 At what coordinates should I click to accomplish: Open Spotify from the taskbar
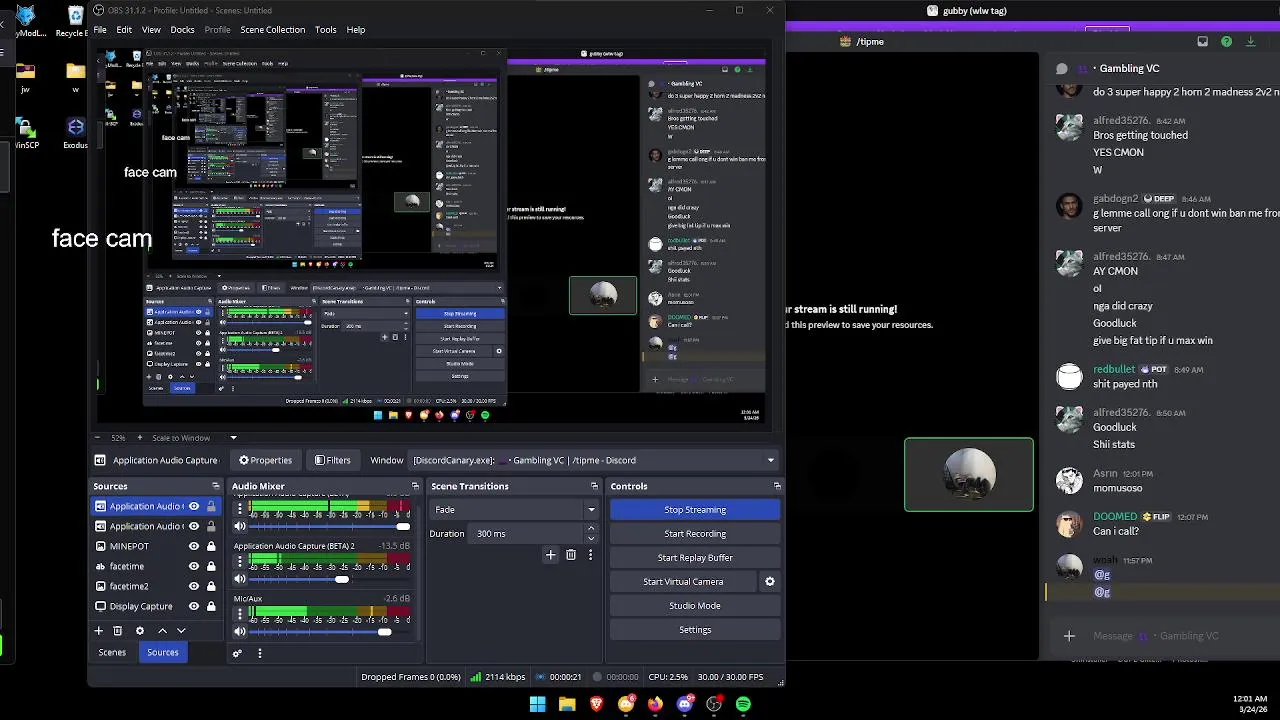pyautogui.click(x=743, y=704)
